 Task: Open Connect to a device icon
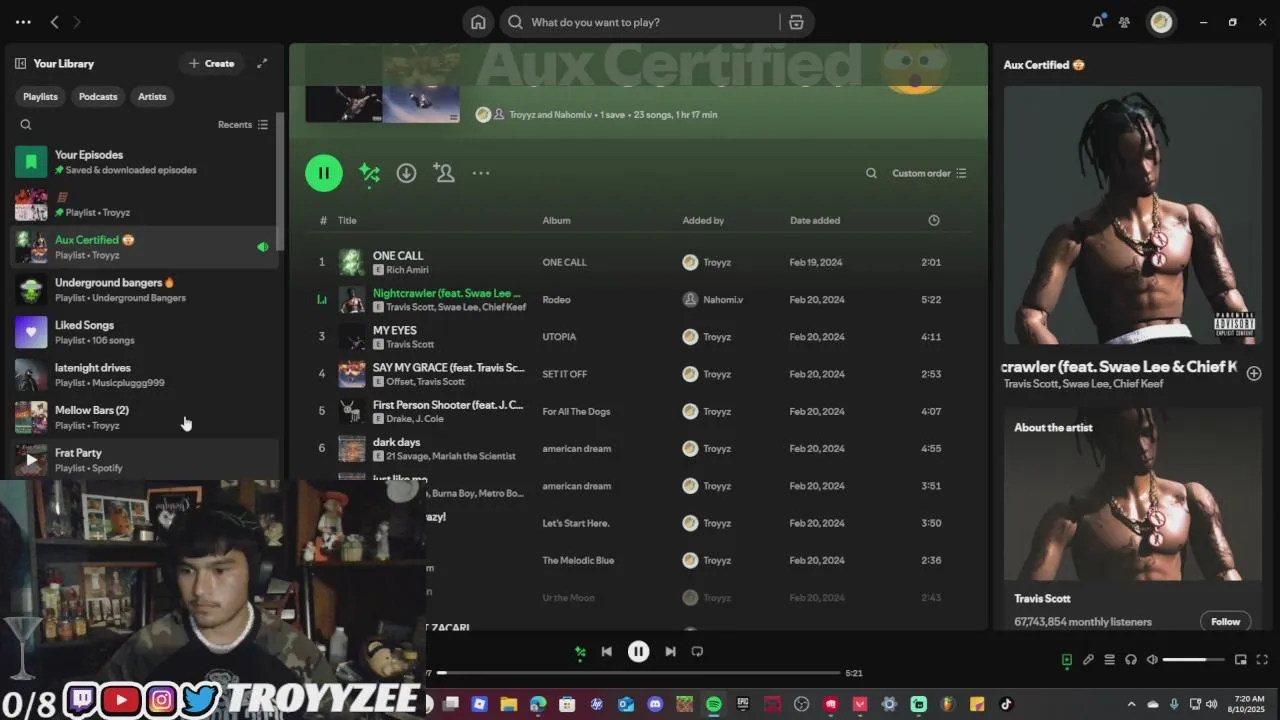pyautogui.click(x=1131, y=660)
